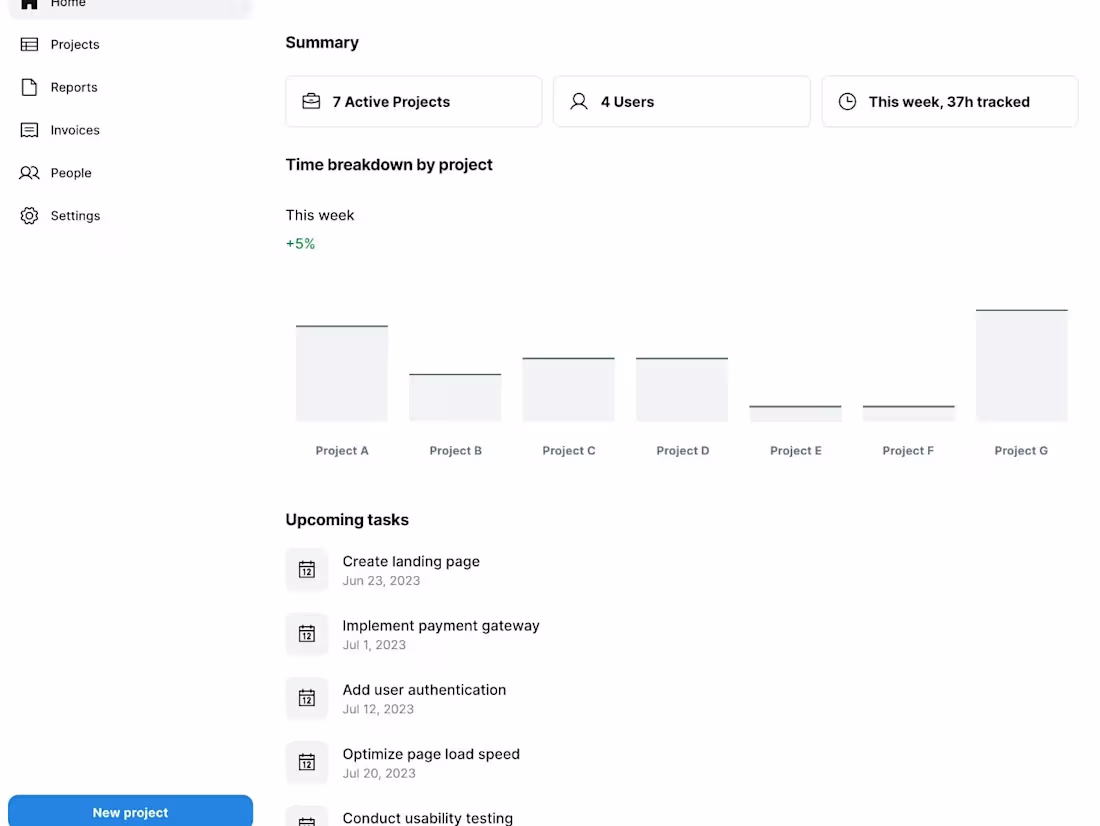Click the 7 Active Projects summary card
The height and width of the screenshot is (826, 1100).
[x=413, y=101]
